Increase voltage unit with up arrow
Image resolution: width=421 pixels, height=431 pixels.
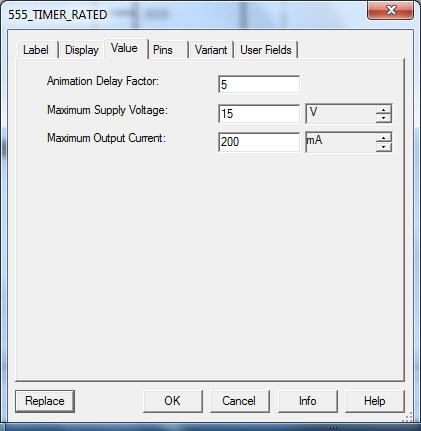[384, 109]
